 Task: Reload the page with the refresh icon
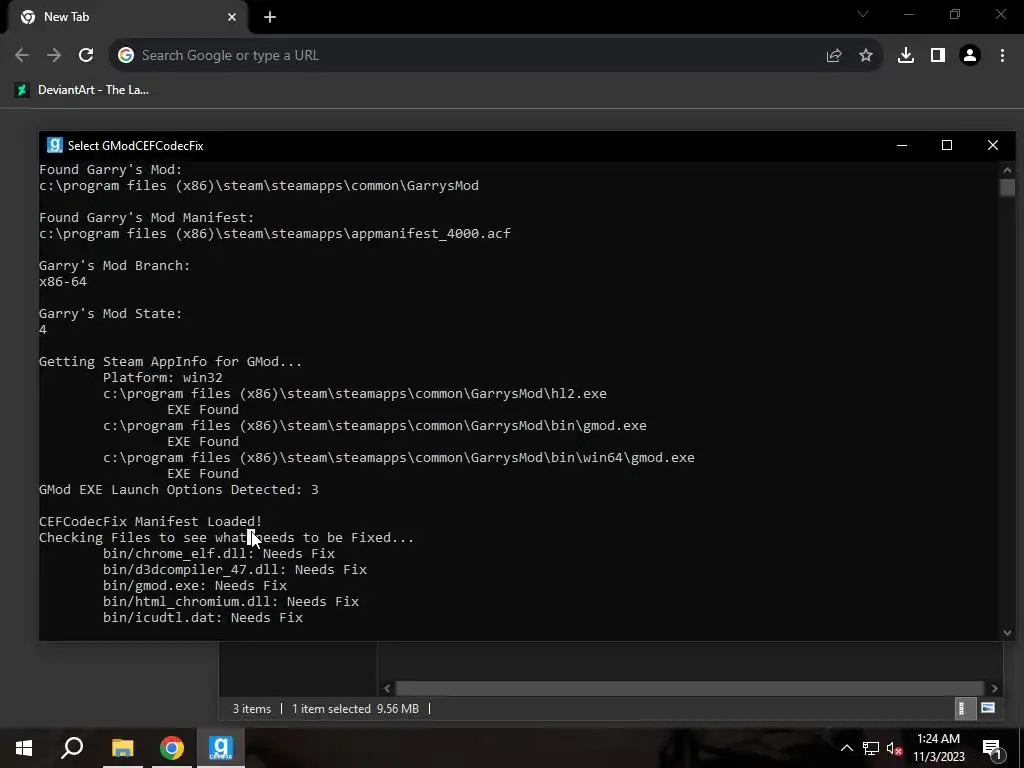point(86,56)
